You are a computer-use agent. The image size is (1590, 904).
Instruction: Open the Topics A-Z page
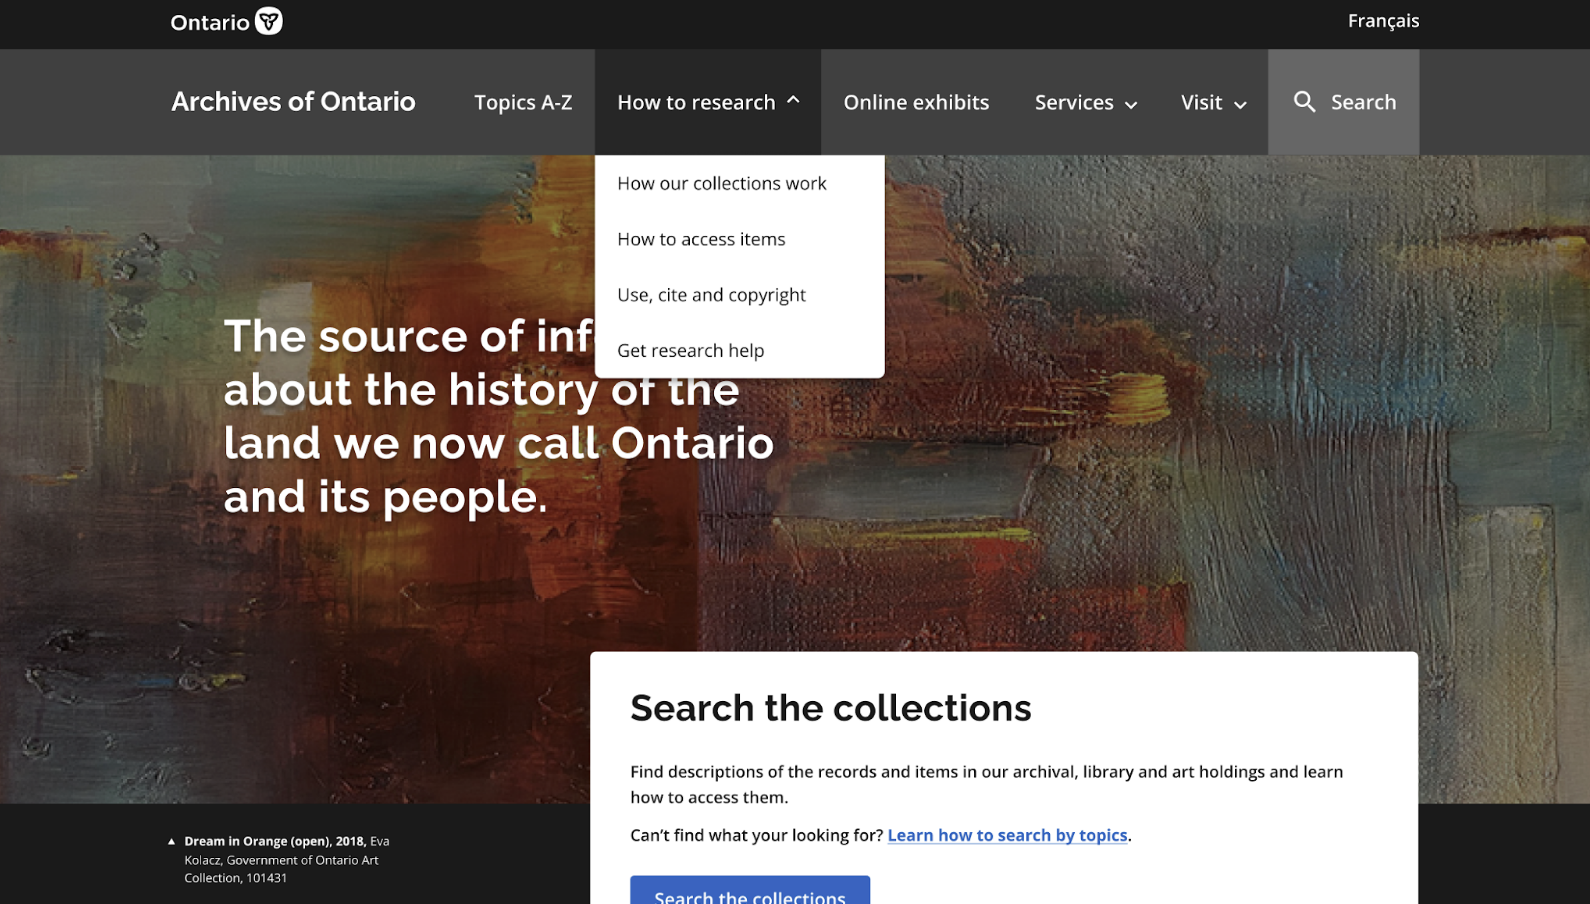click(523, 102)
